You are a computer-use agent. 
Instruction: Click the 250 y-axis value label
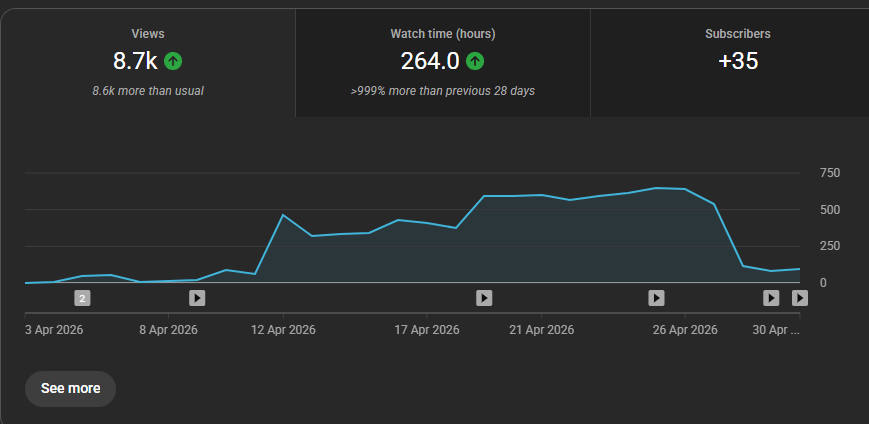830,246
